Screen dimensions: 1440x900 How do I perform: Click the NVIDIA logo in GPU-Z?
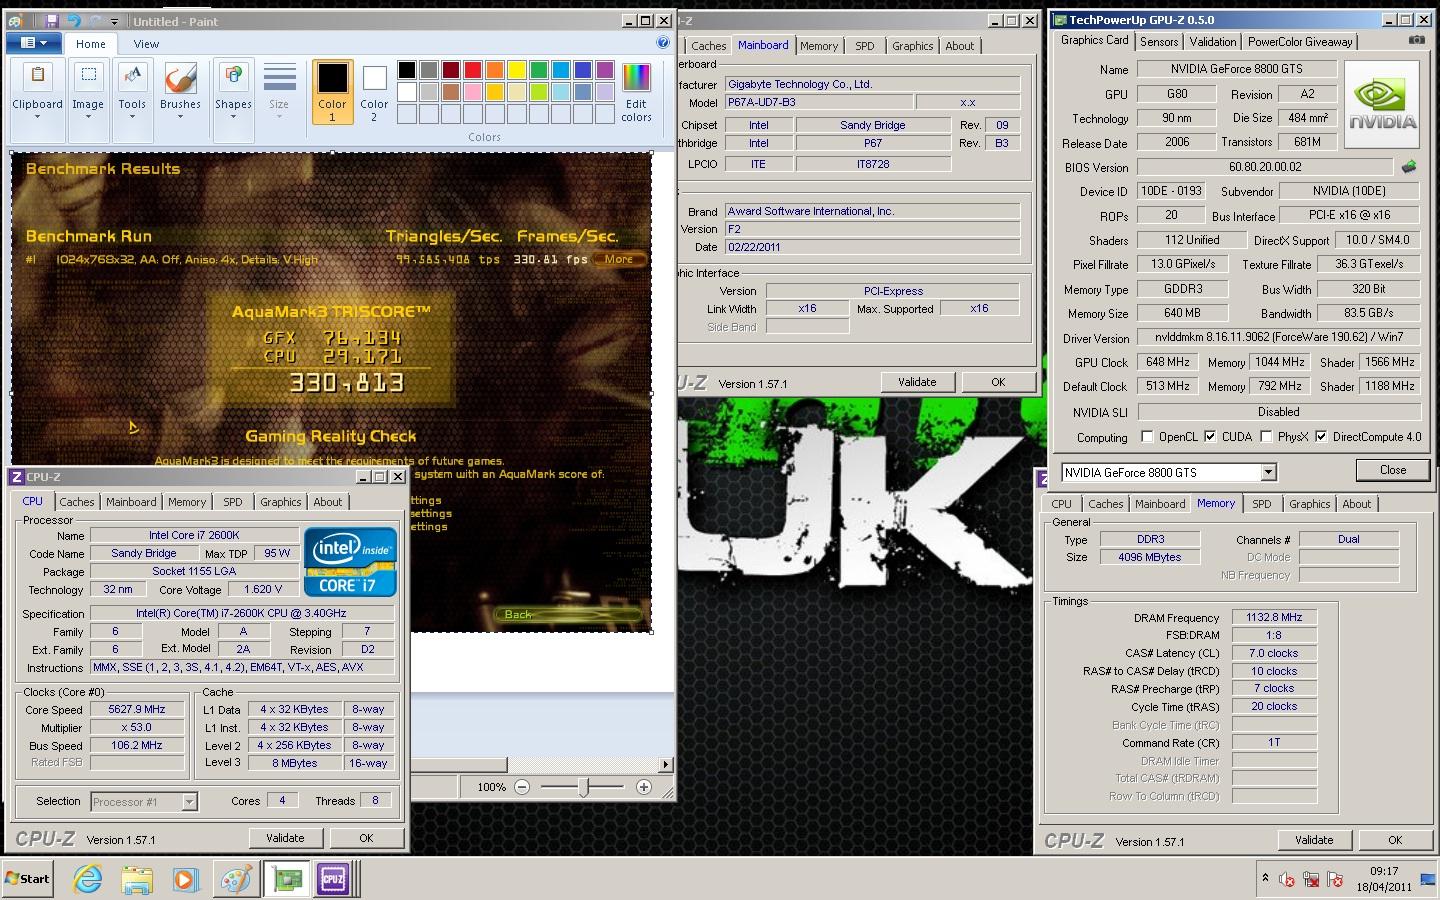click(1382, 105)
